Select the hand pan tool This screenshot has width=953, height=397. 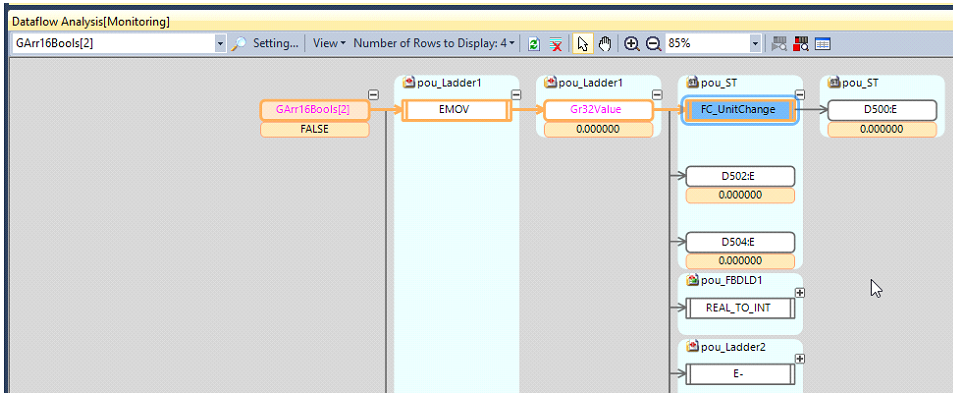pos(604,44)
